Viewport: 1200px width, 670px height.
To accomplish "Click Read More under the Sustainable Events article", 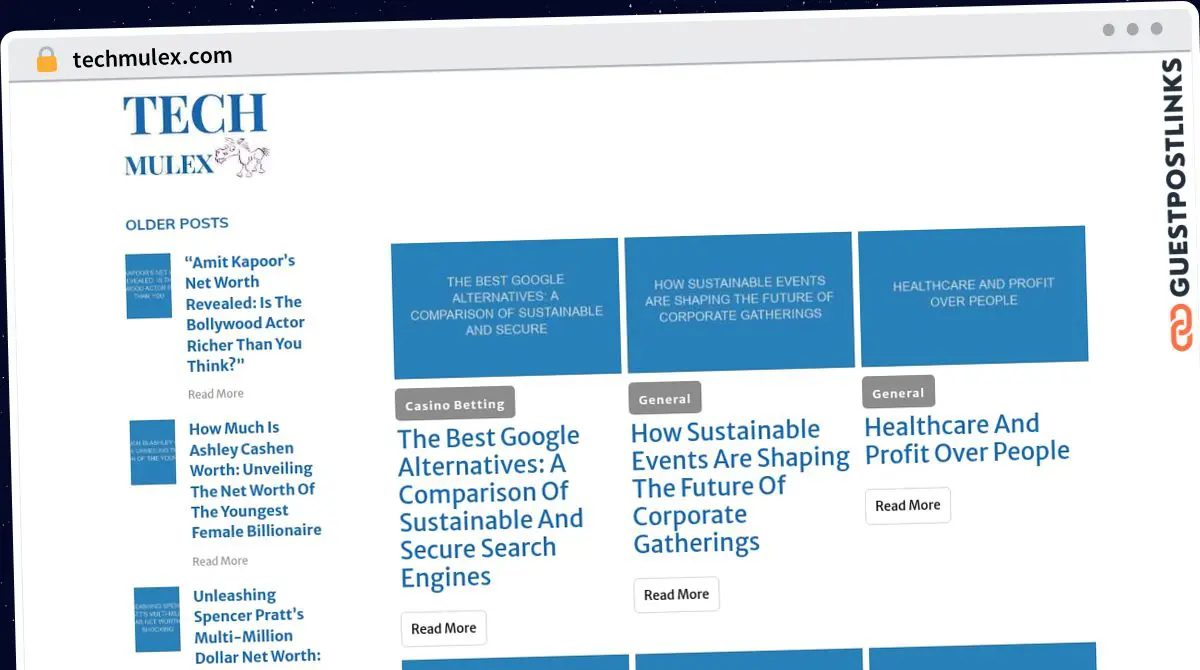I will click(676, 594).
